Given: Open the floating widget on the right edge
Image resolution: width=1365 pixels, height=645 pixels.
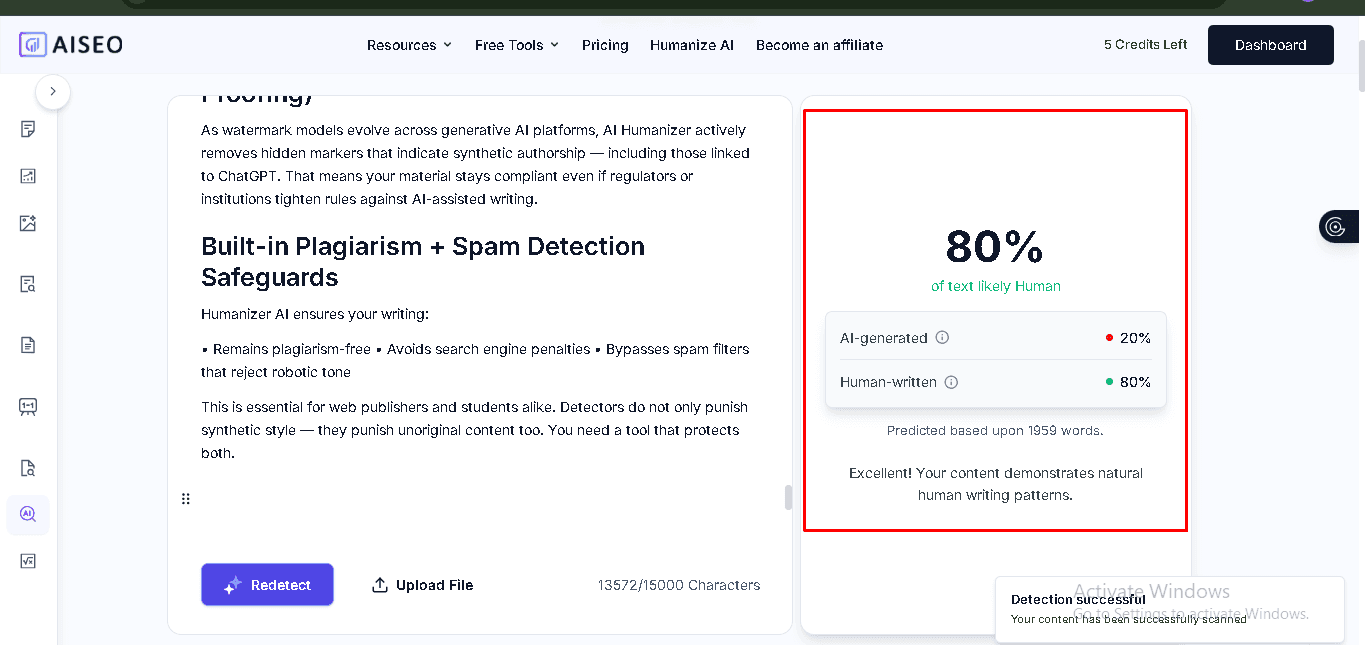Looking at the screenshot, I should coord(1338,226).
